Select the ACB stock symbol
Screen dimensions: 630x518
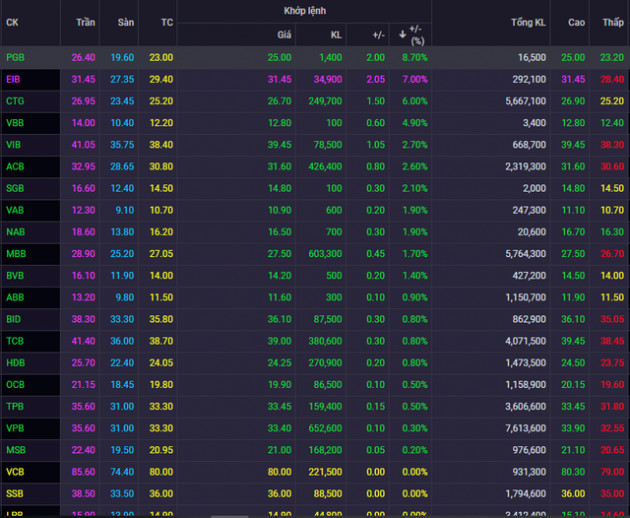pyautogui.click(x=15, y=166)
